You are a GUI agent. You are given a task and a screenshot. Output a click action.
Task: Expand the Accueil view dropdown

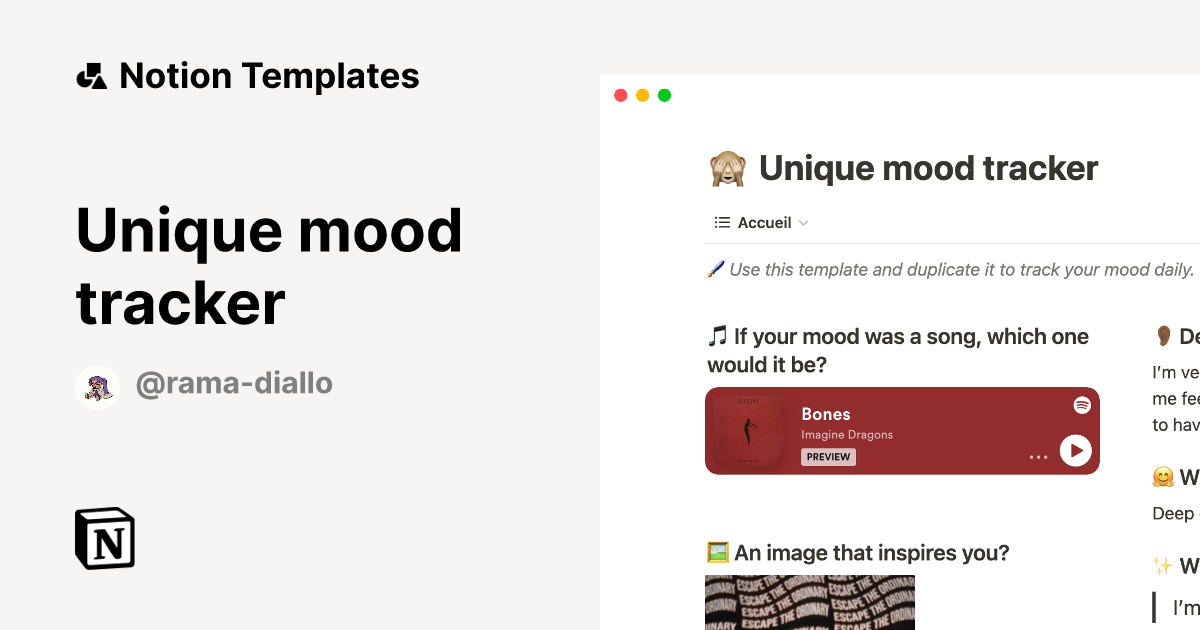806,222
